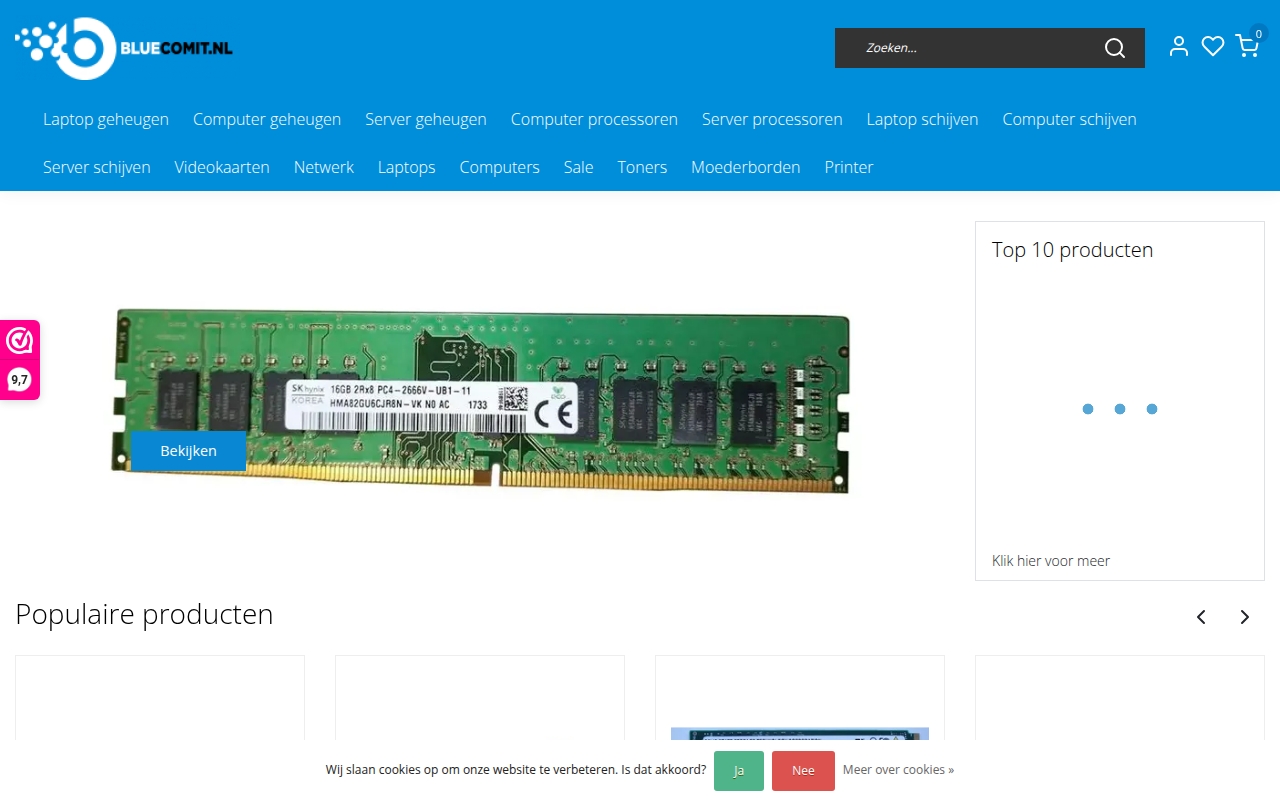1280x800 pixels.
Task: Open Moederborden menu item
Action: (746, 167)
